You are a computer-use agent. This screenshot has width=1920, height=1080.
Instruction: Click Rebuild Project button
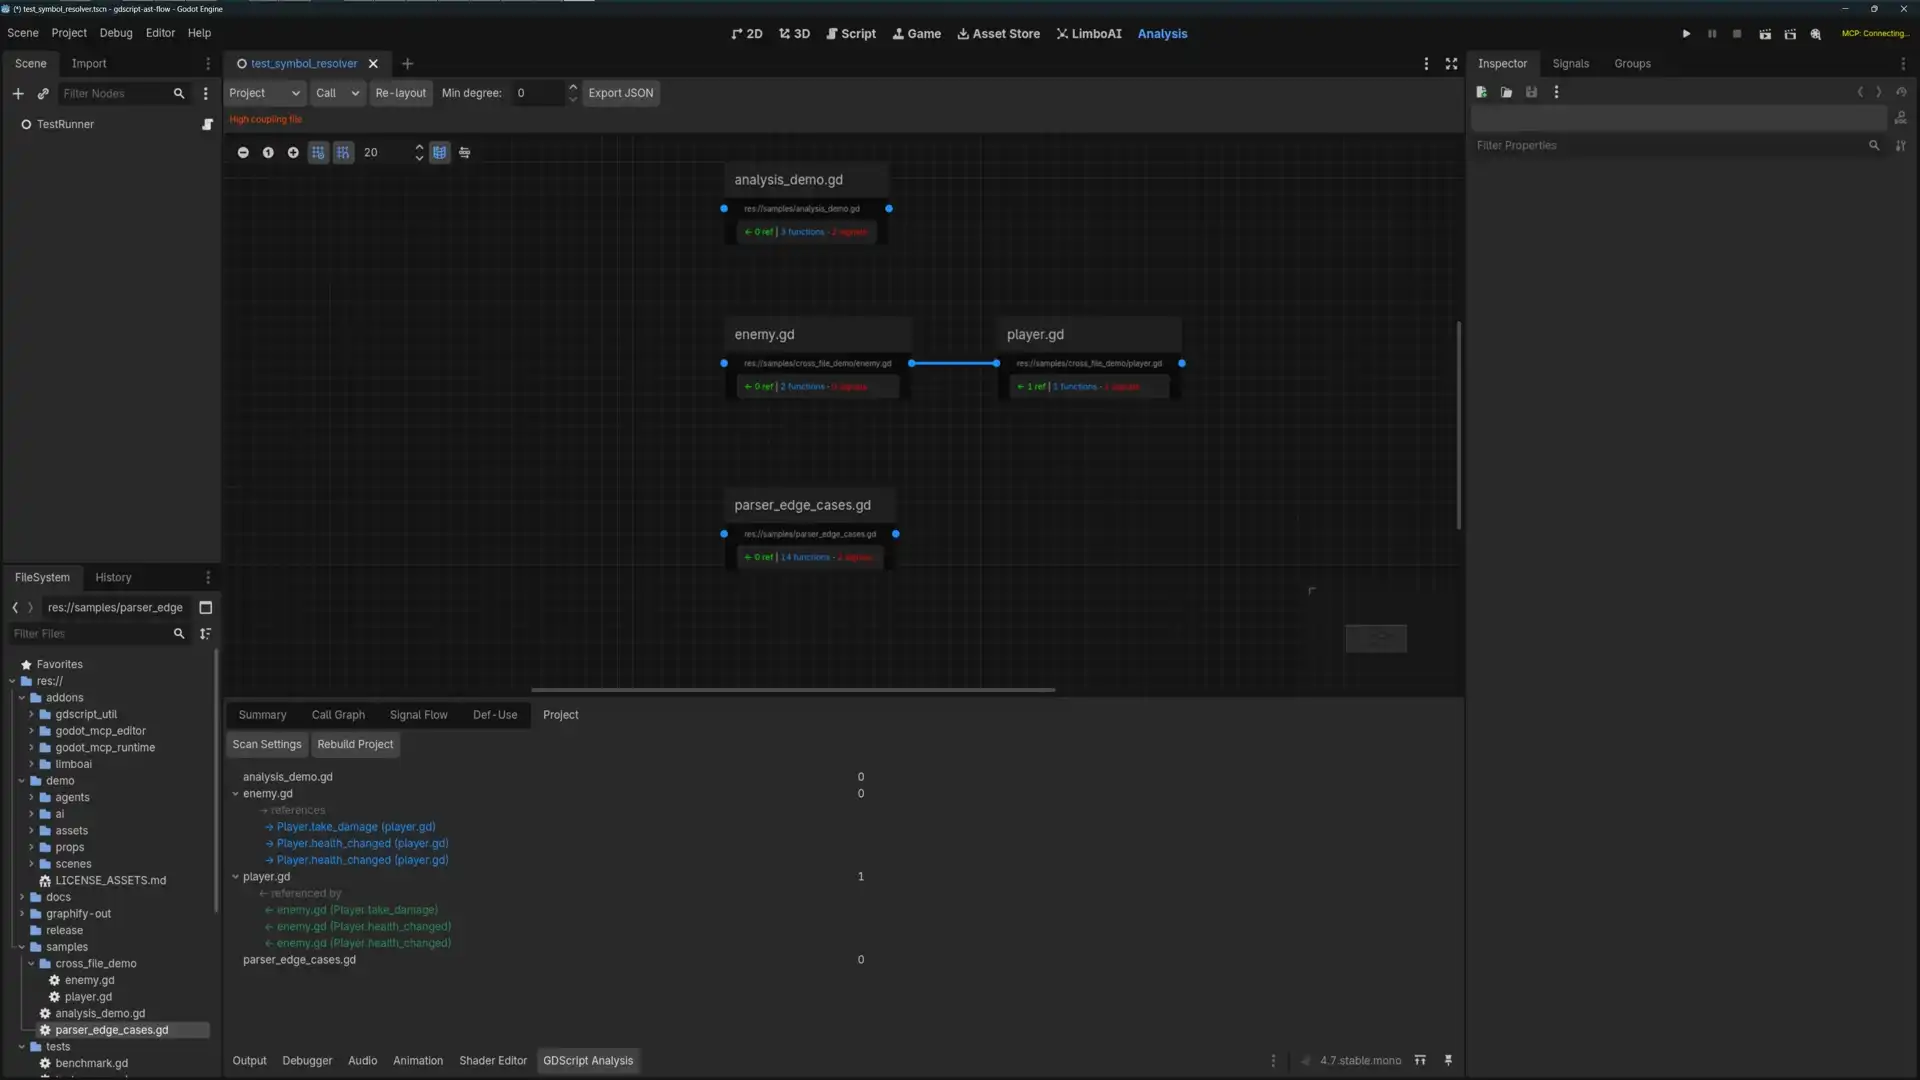coord(355,745)
